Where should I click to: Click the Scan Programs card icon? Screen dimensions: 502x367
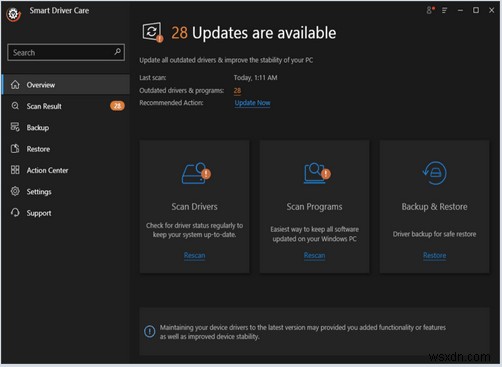point(317,173)
